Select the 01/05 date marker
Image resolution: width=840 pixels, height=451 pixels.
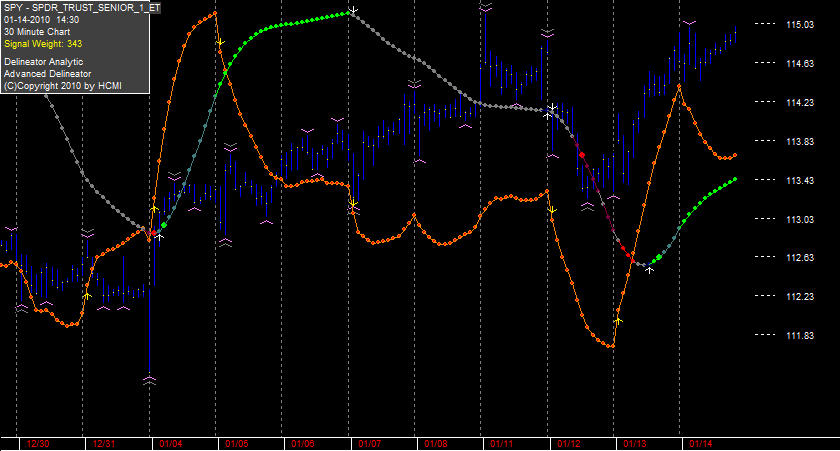pos(237,444)
